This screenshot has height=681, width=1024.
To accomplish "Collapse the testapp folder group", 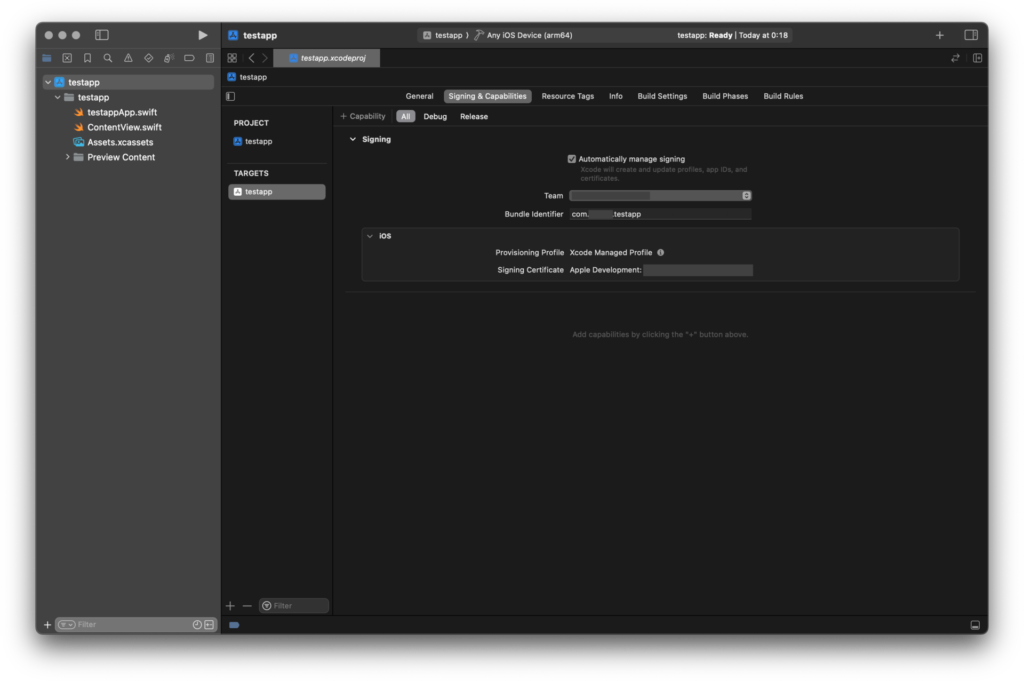I will (x=57, y=97).
